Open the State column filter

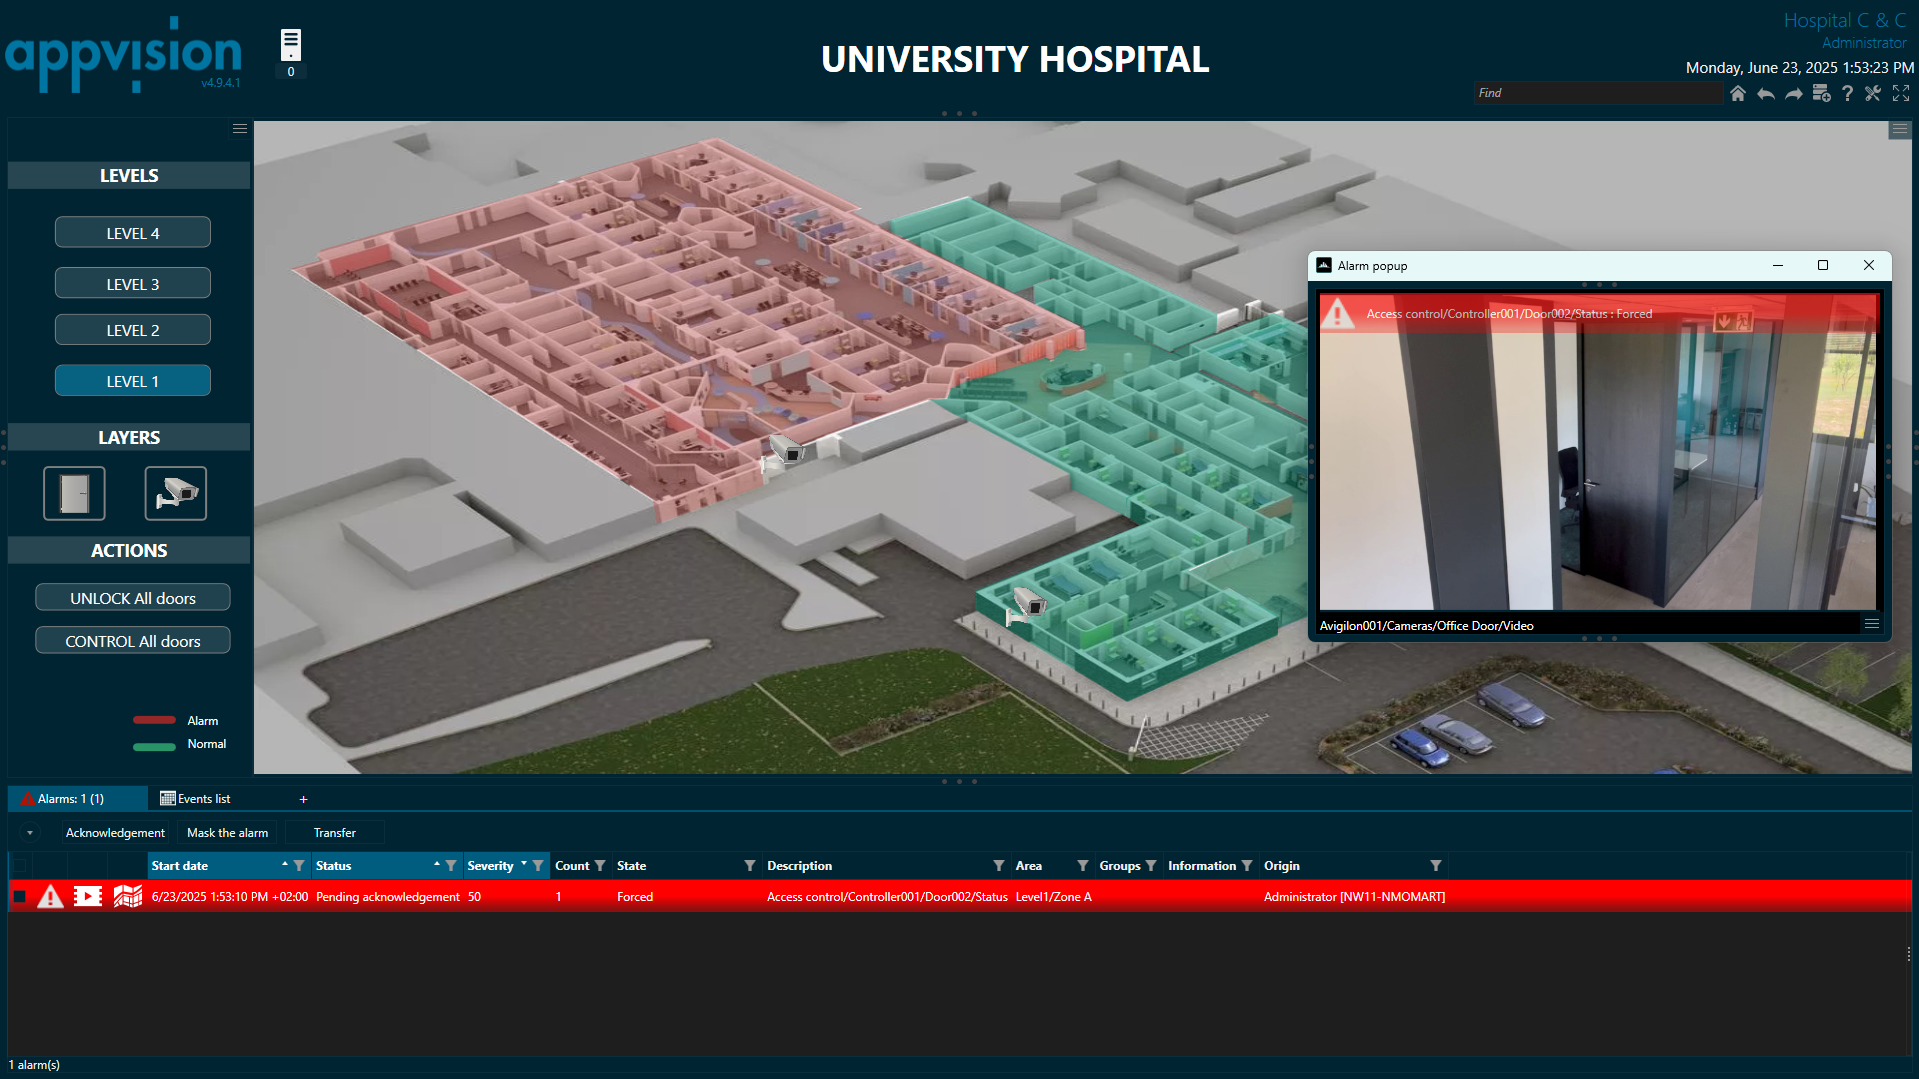[749, 866]
